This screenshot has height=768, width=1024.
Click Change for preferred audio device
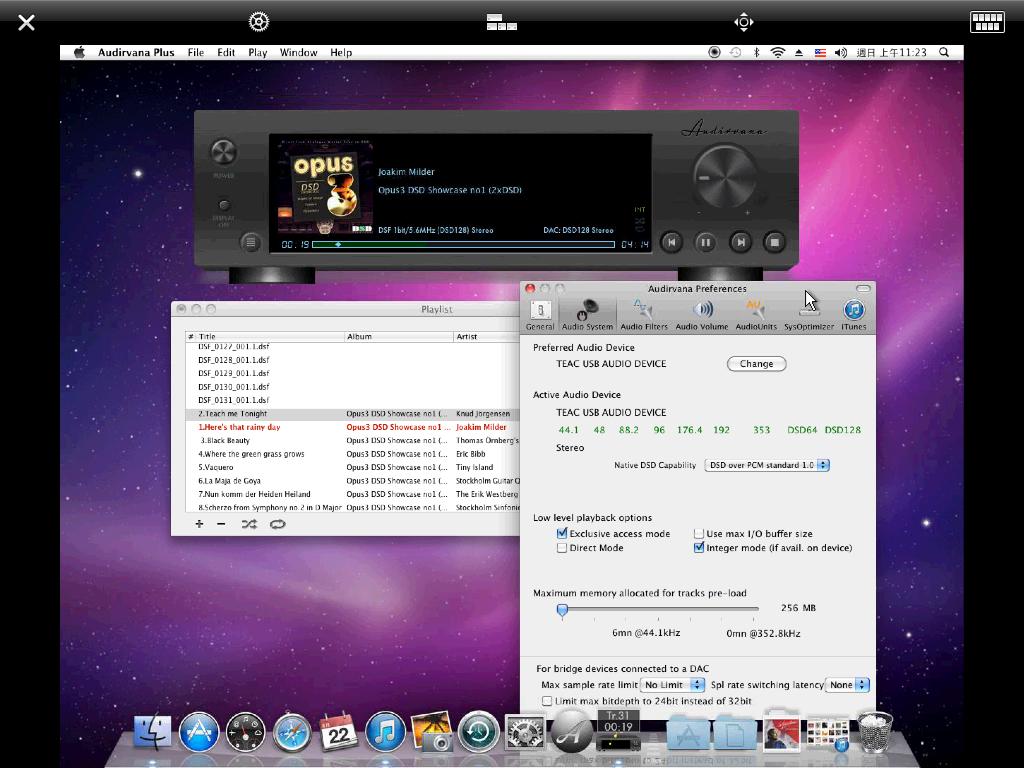click(756, 364)
